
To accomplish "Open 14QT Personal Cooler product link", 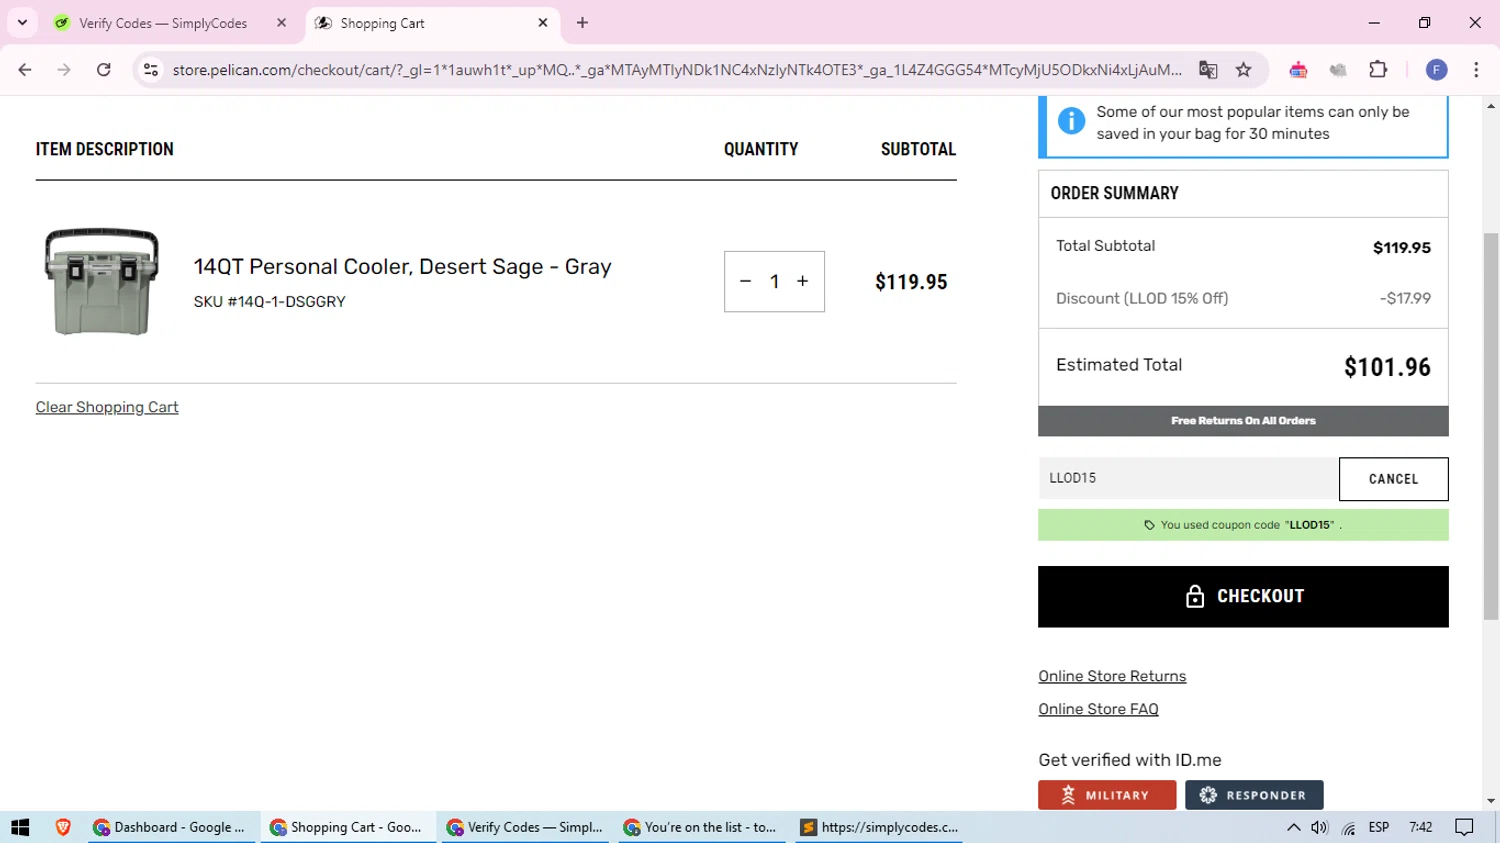I will (x=402, y=267).
